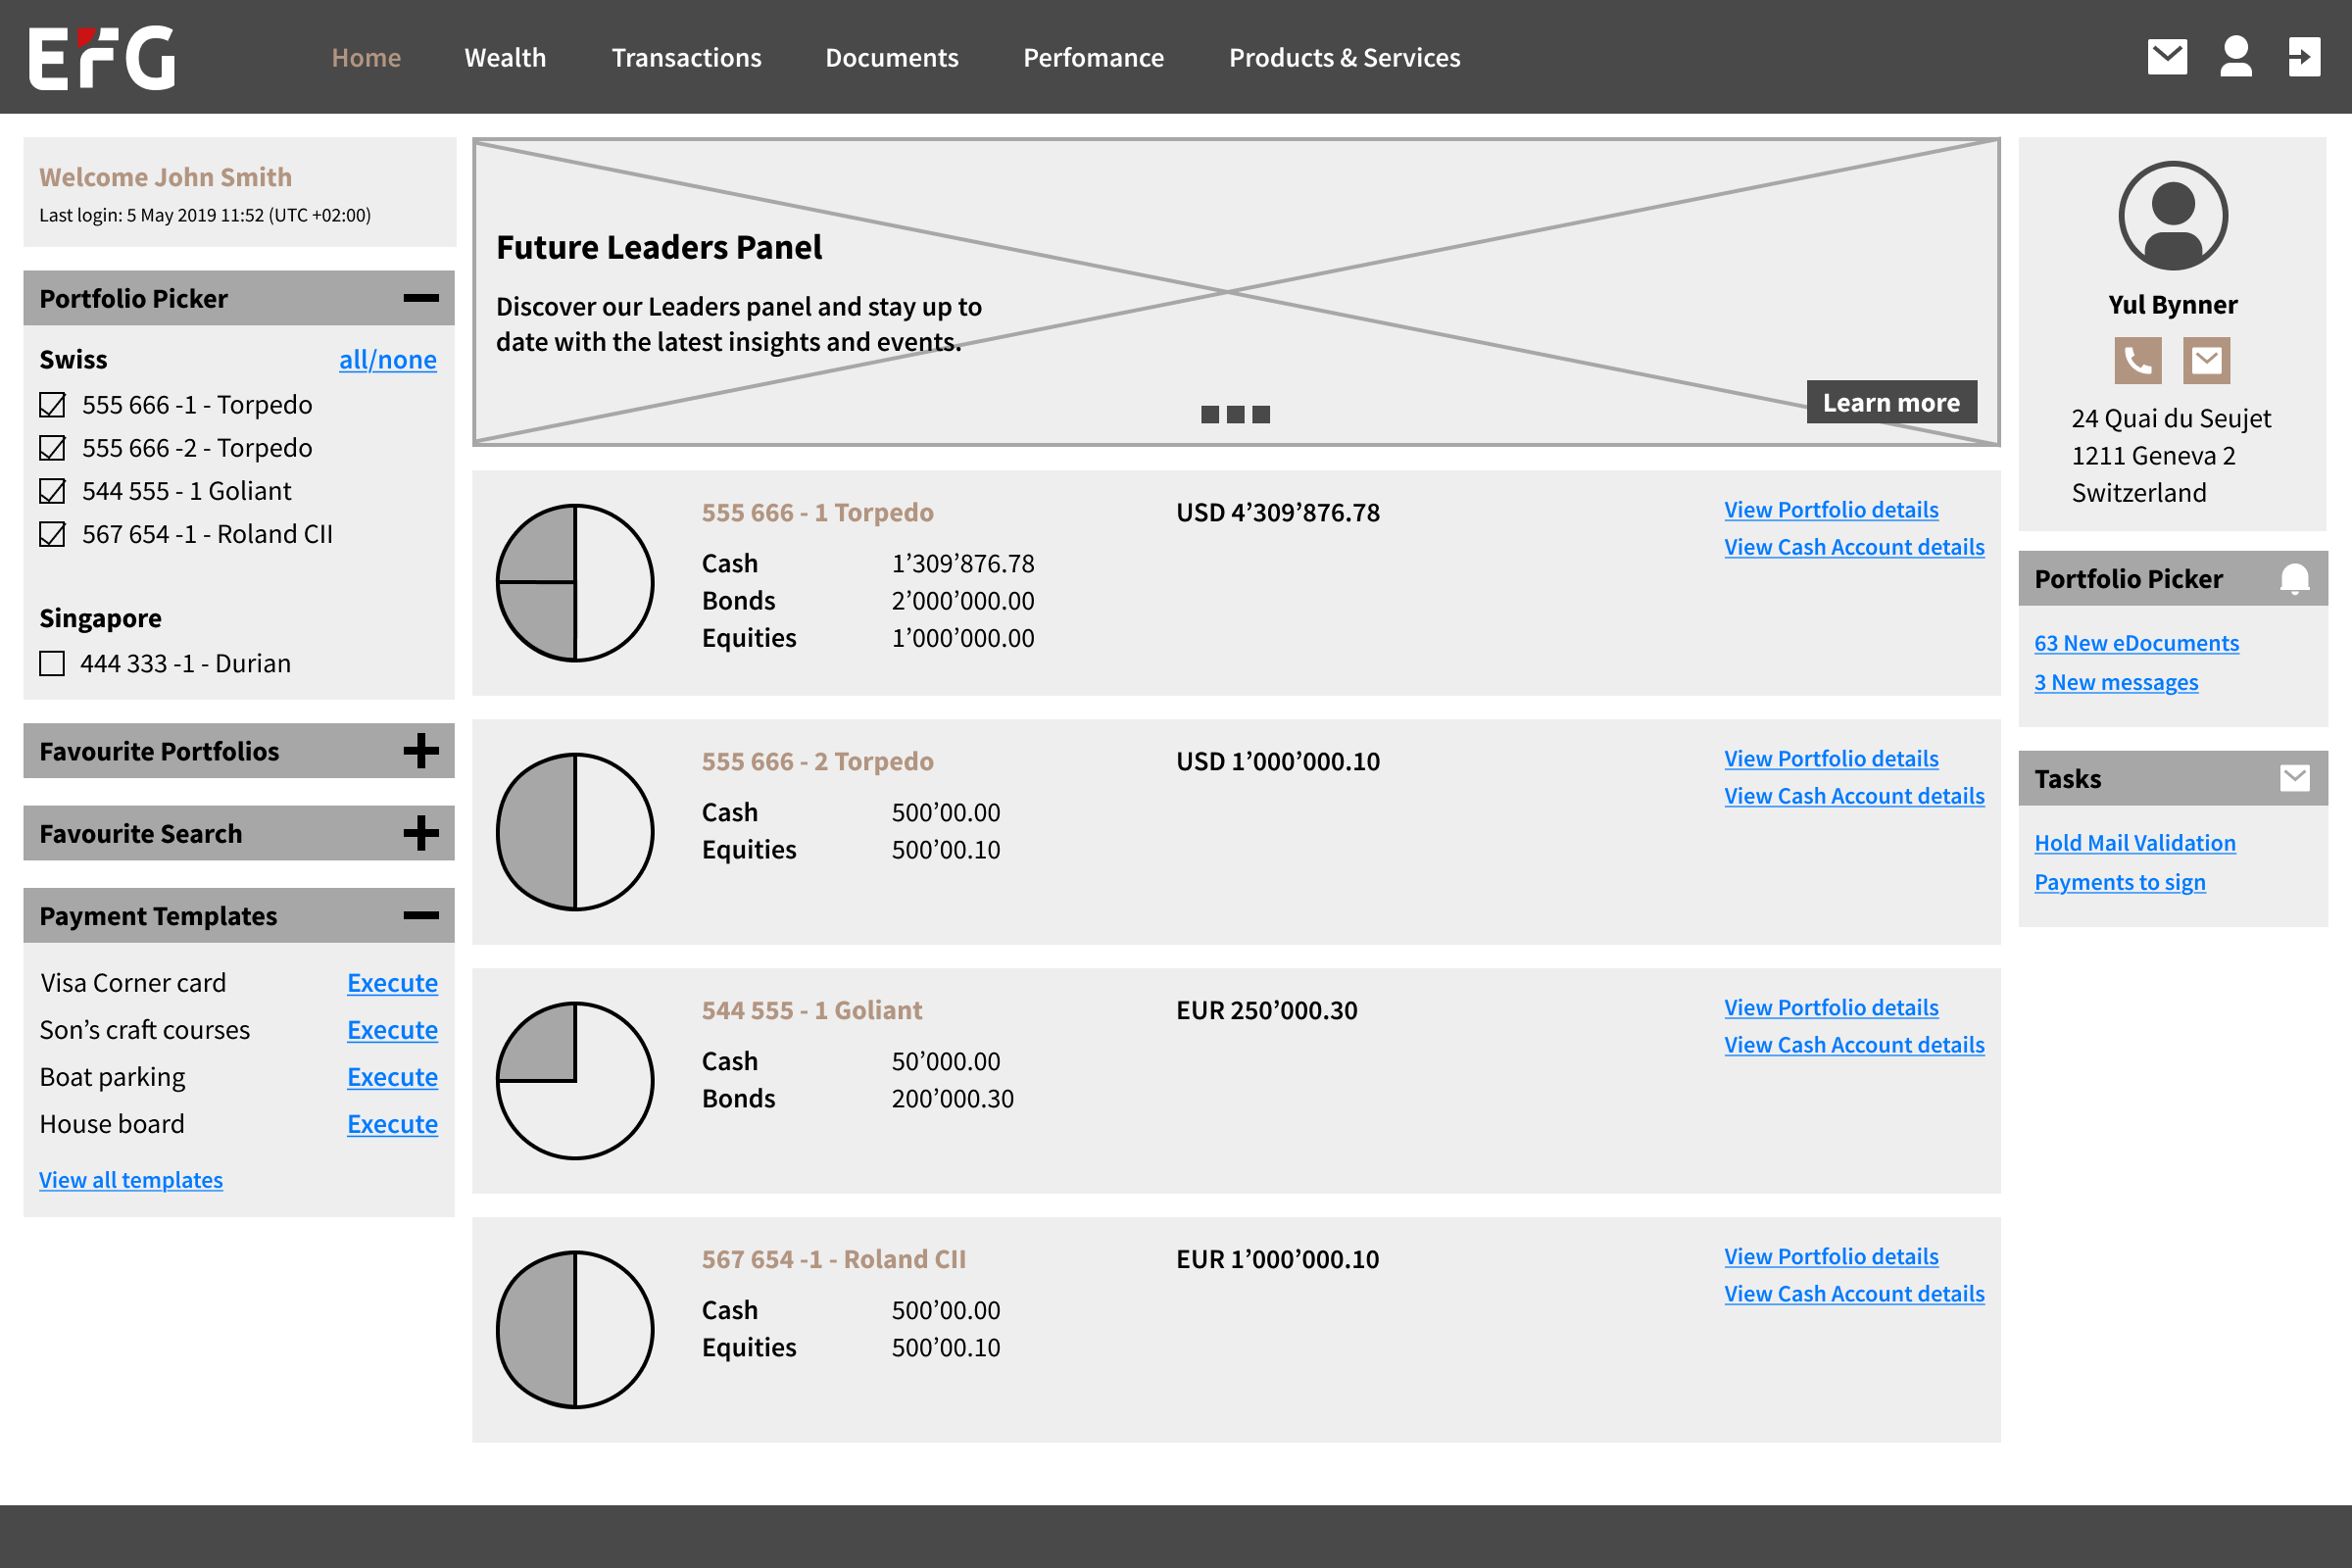Click the envelope icon in Tasks header
Viewport: 2352px width, 1568px height.
pyautogui.click(x=2294, y=778)
